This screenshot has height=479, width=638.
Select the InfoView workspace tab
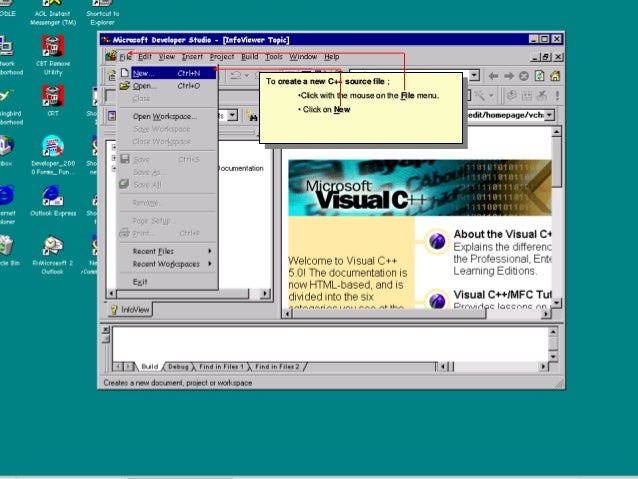[x=130, y=310]
